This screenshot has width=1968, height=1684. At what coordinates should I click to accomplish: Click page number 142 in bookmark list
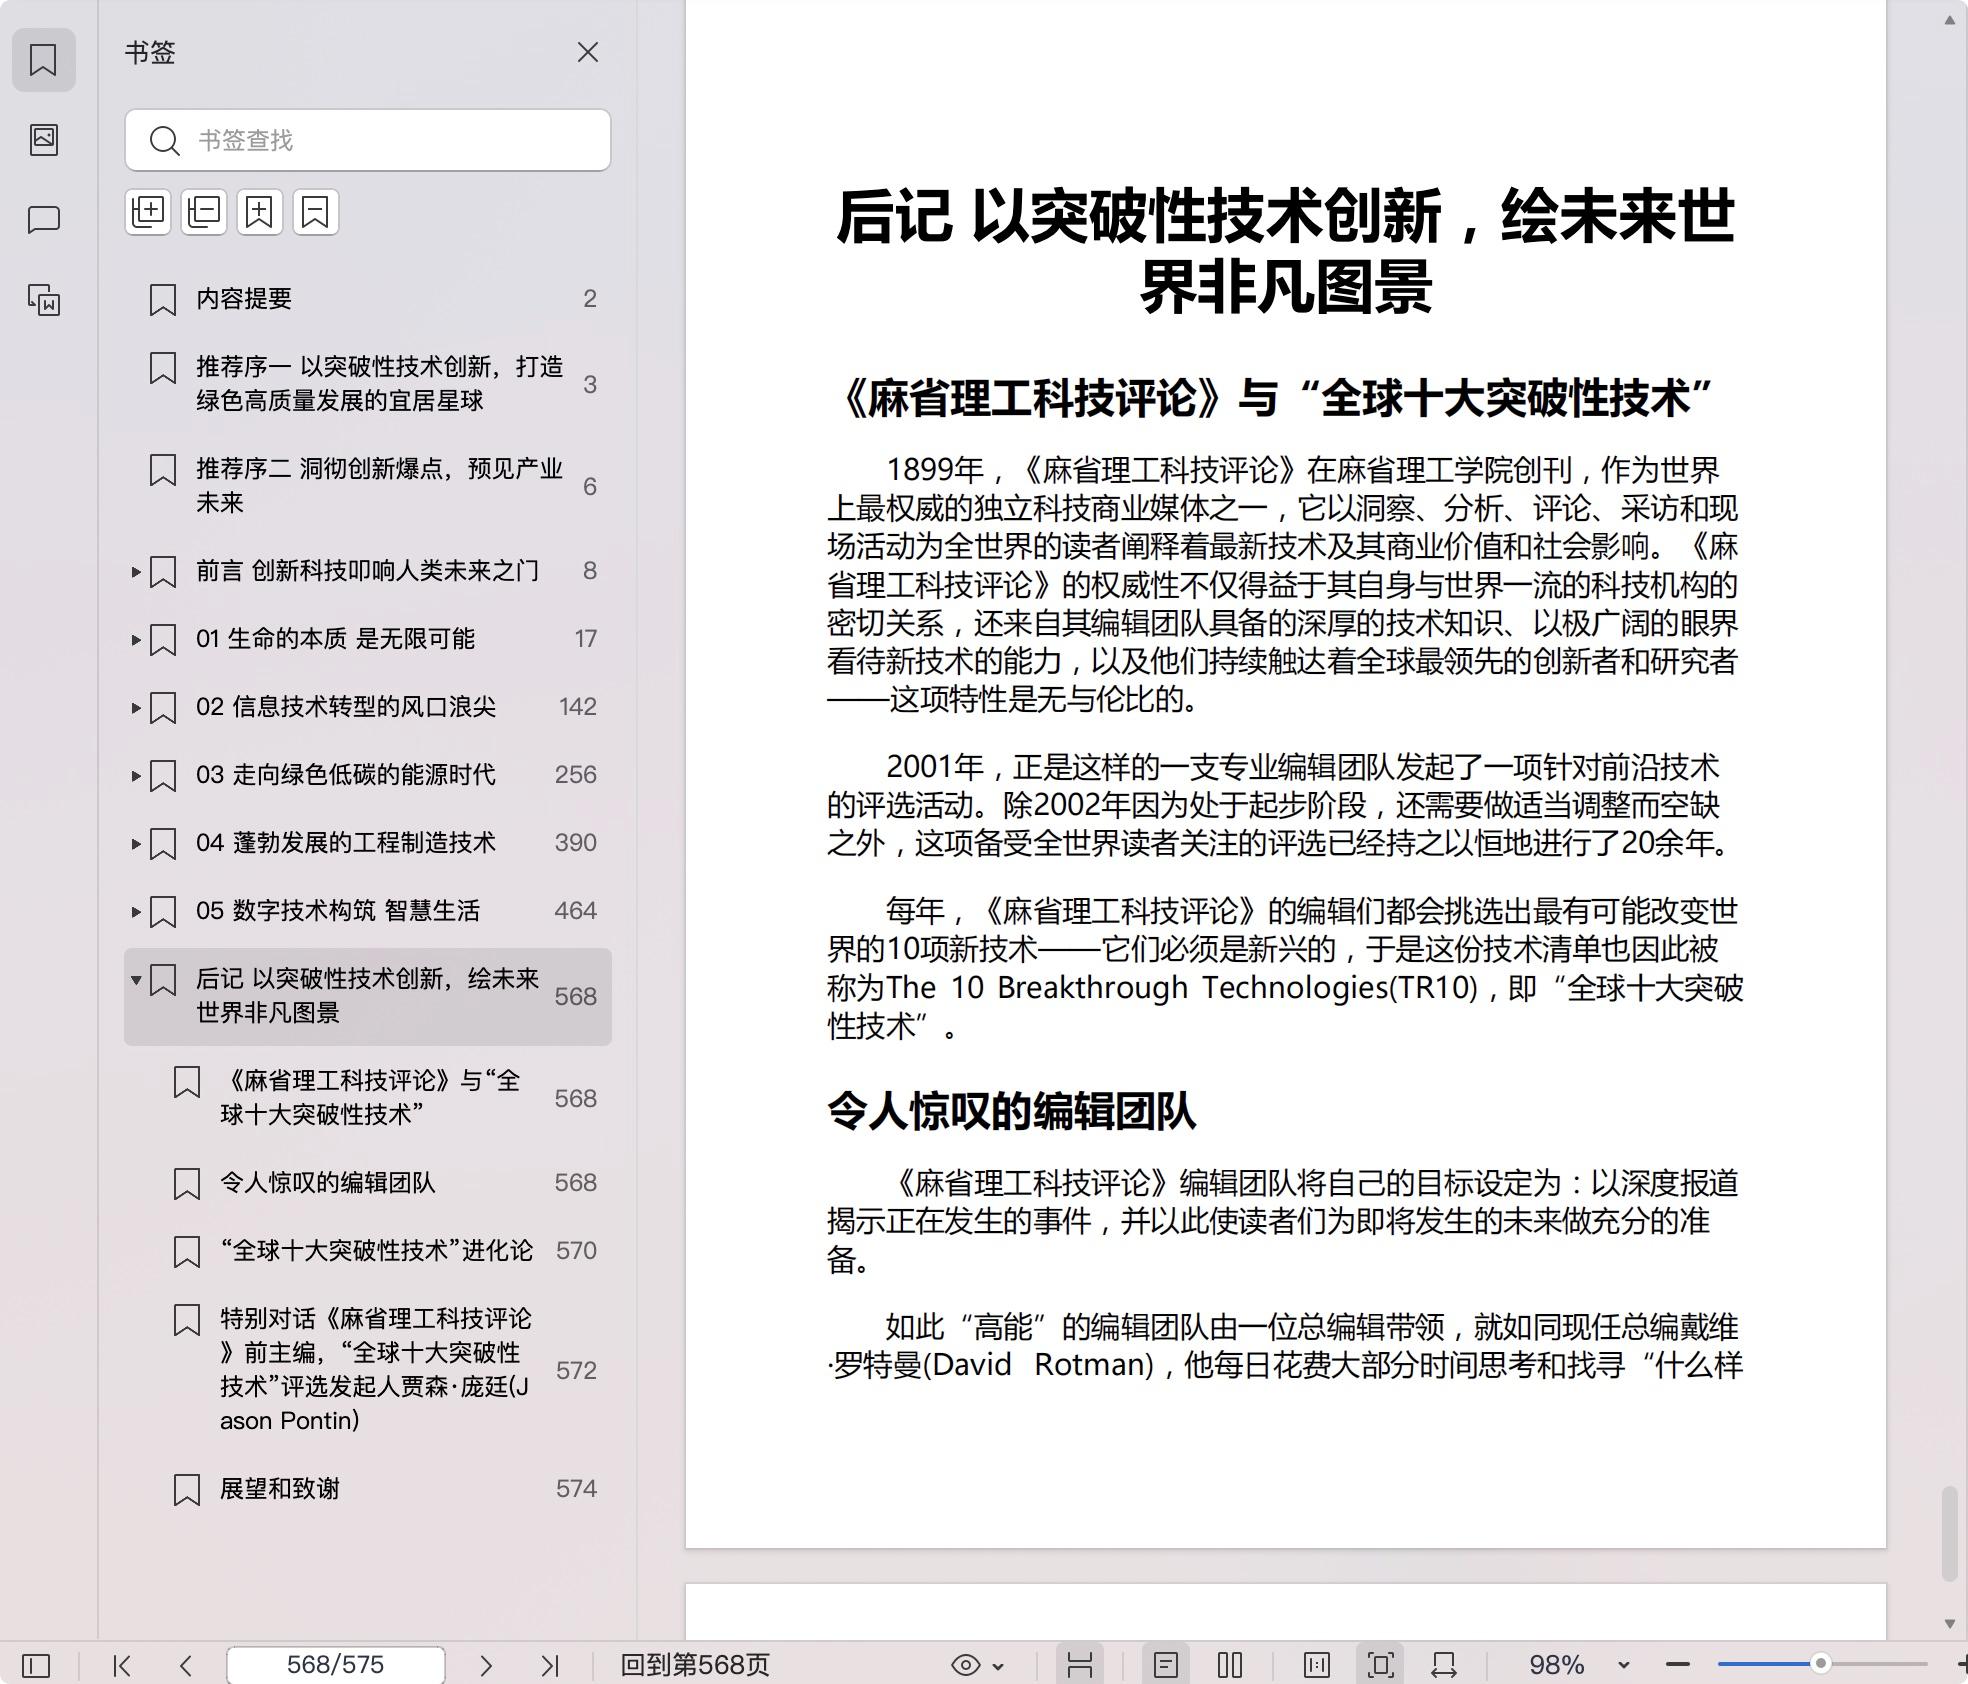tap(578, 707)
